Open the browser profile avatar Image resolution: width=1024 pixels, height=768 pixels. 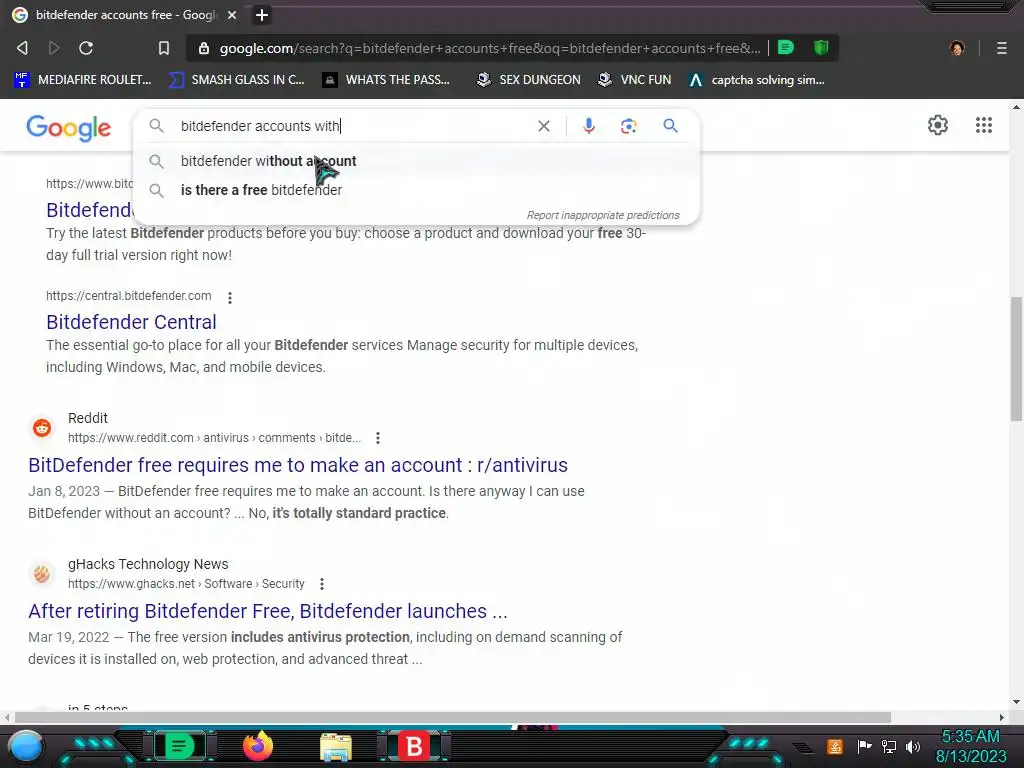click(x=957, y=48)
